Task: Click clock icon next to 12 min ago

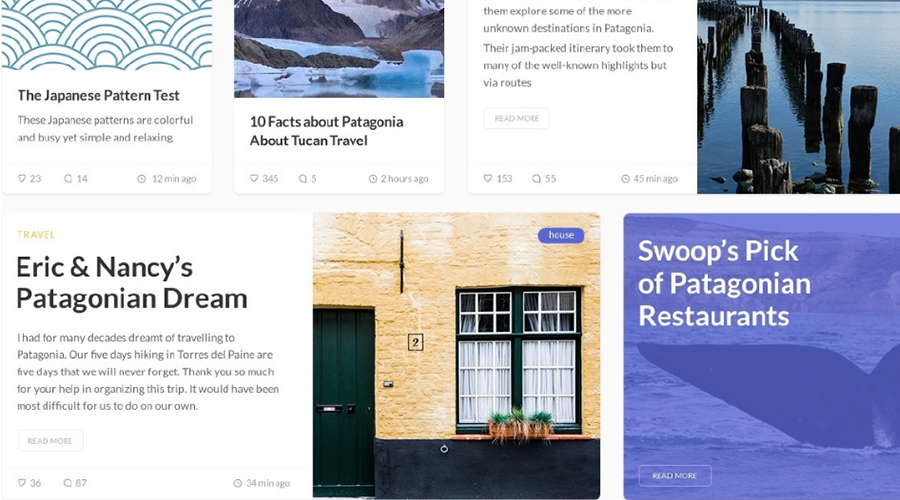Action: point(141,179)
